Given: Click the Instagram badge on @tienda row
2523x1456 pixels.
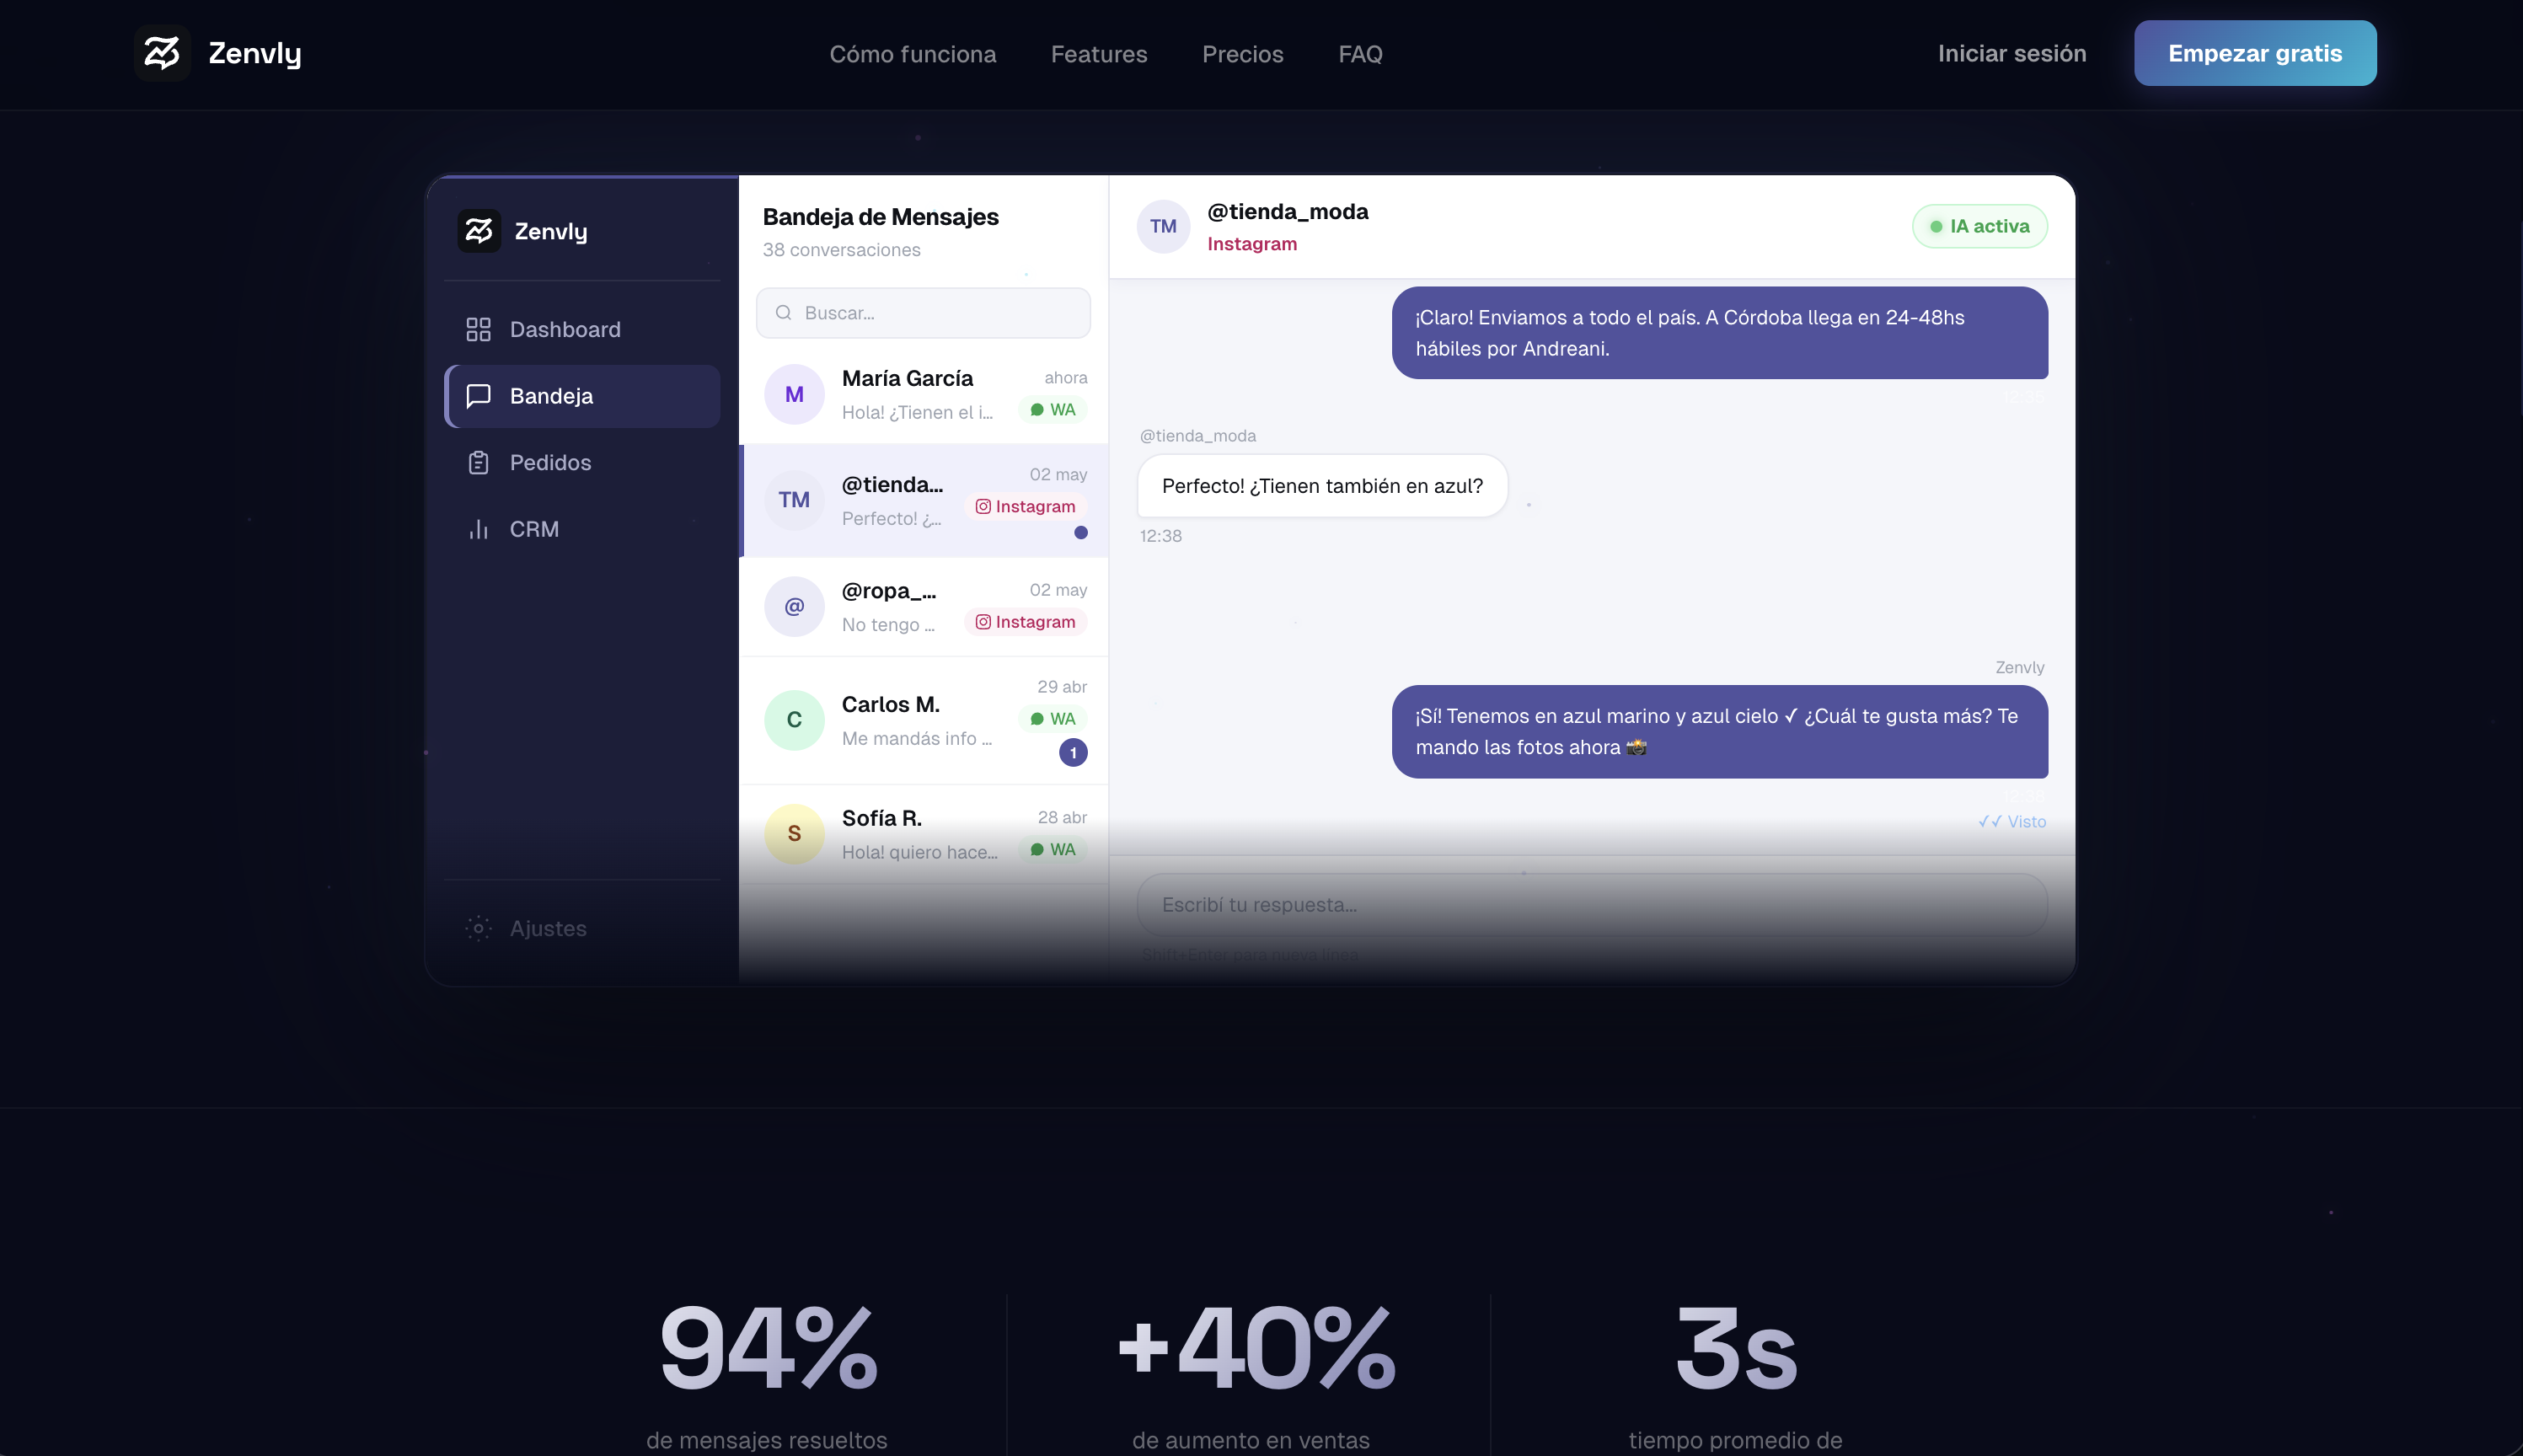Looking at the screenshot, I should (1025, 506).
